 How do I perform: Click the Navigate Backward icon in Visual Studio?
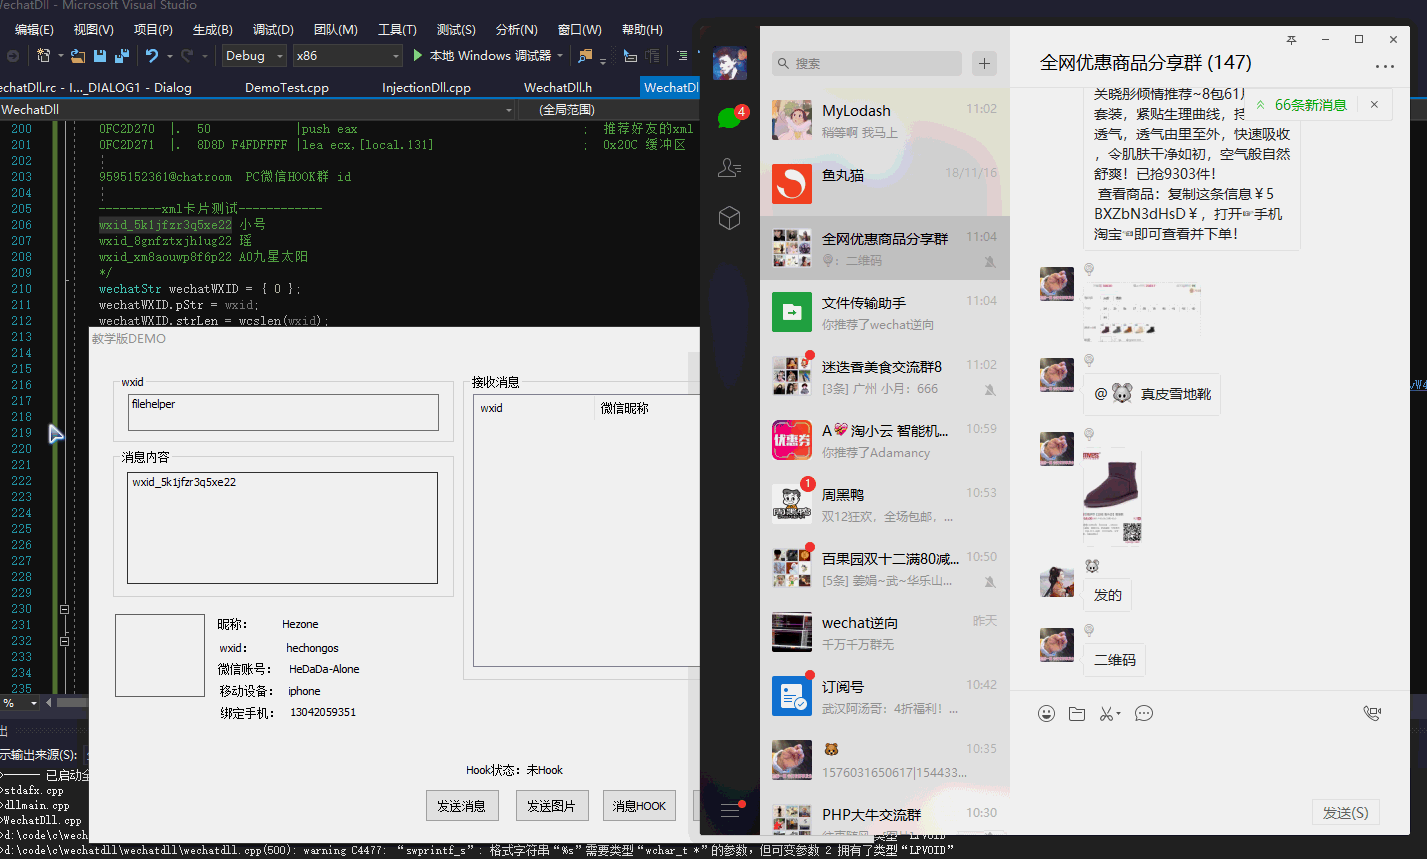point(13,56)
